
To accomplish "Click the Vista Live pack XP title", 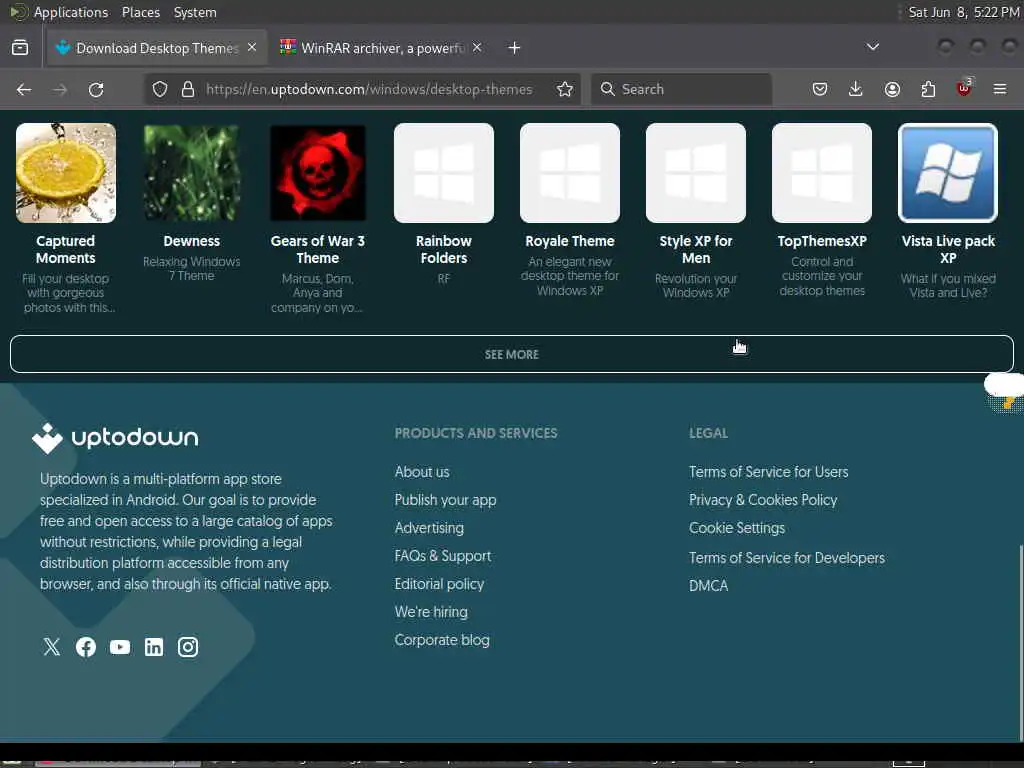I will (948, 249).
